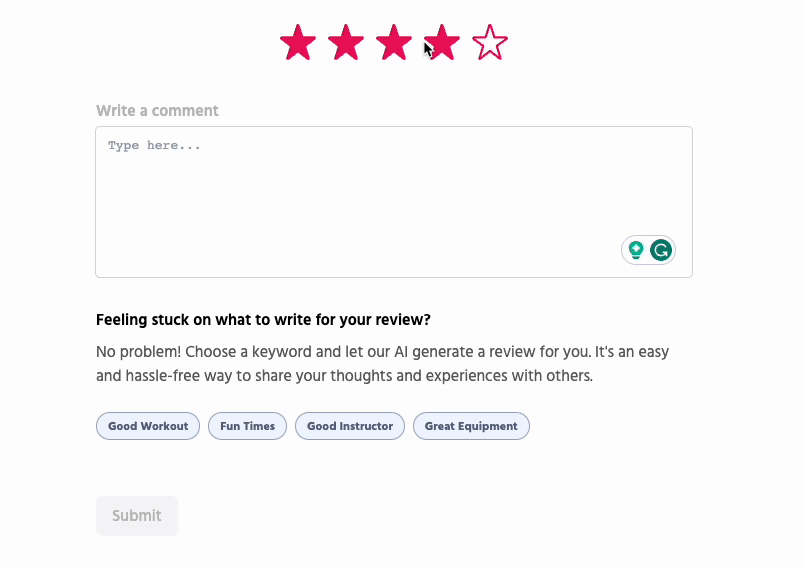Image resolution: width=804 pixels, height=568 pixels.
Task: Click the 'Feeling stuck on what to write' heading
Action: [x=263, y=320]
